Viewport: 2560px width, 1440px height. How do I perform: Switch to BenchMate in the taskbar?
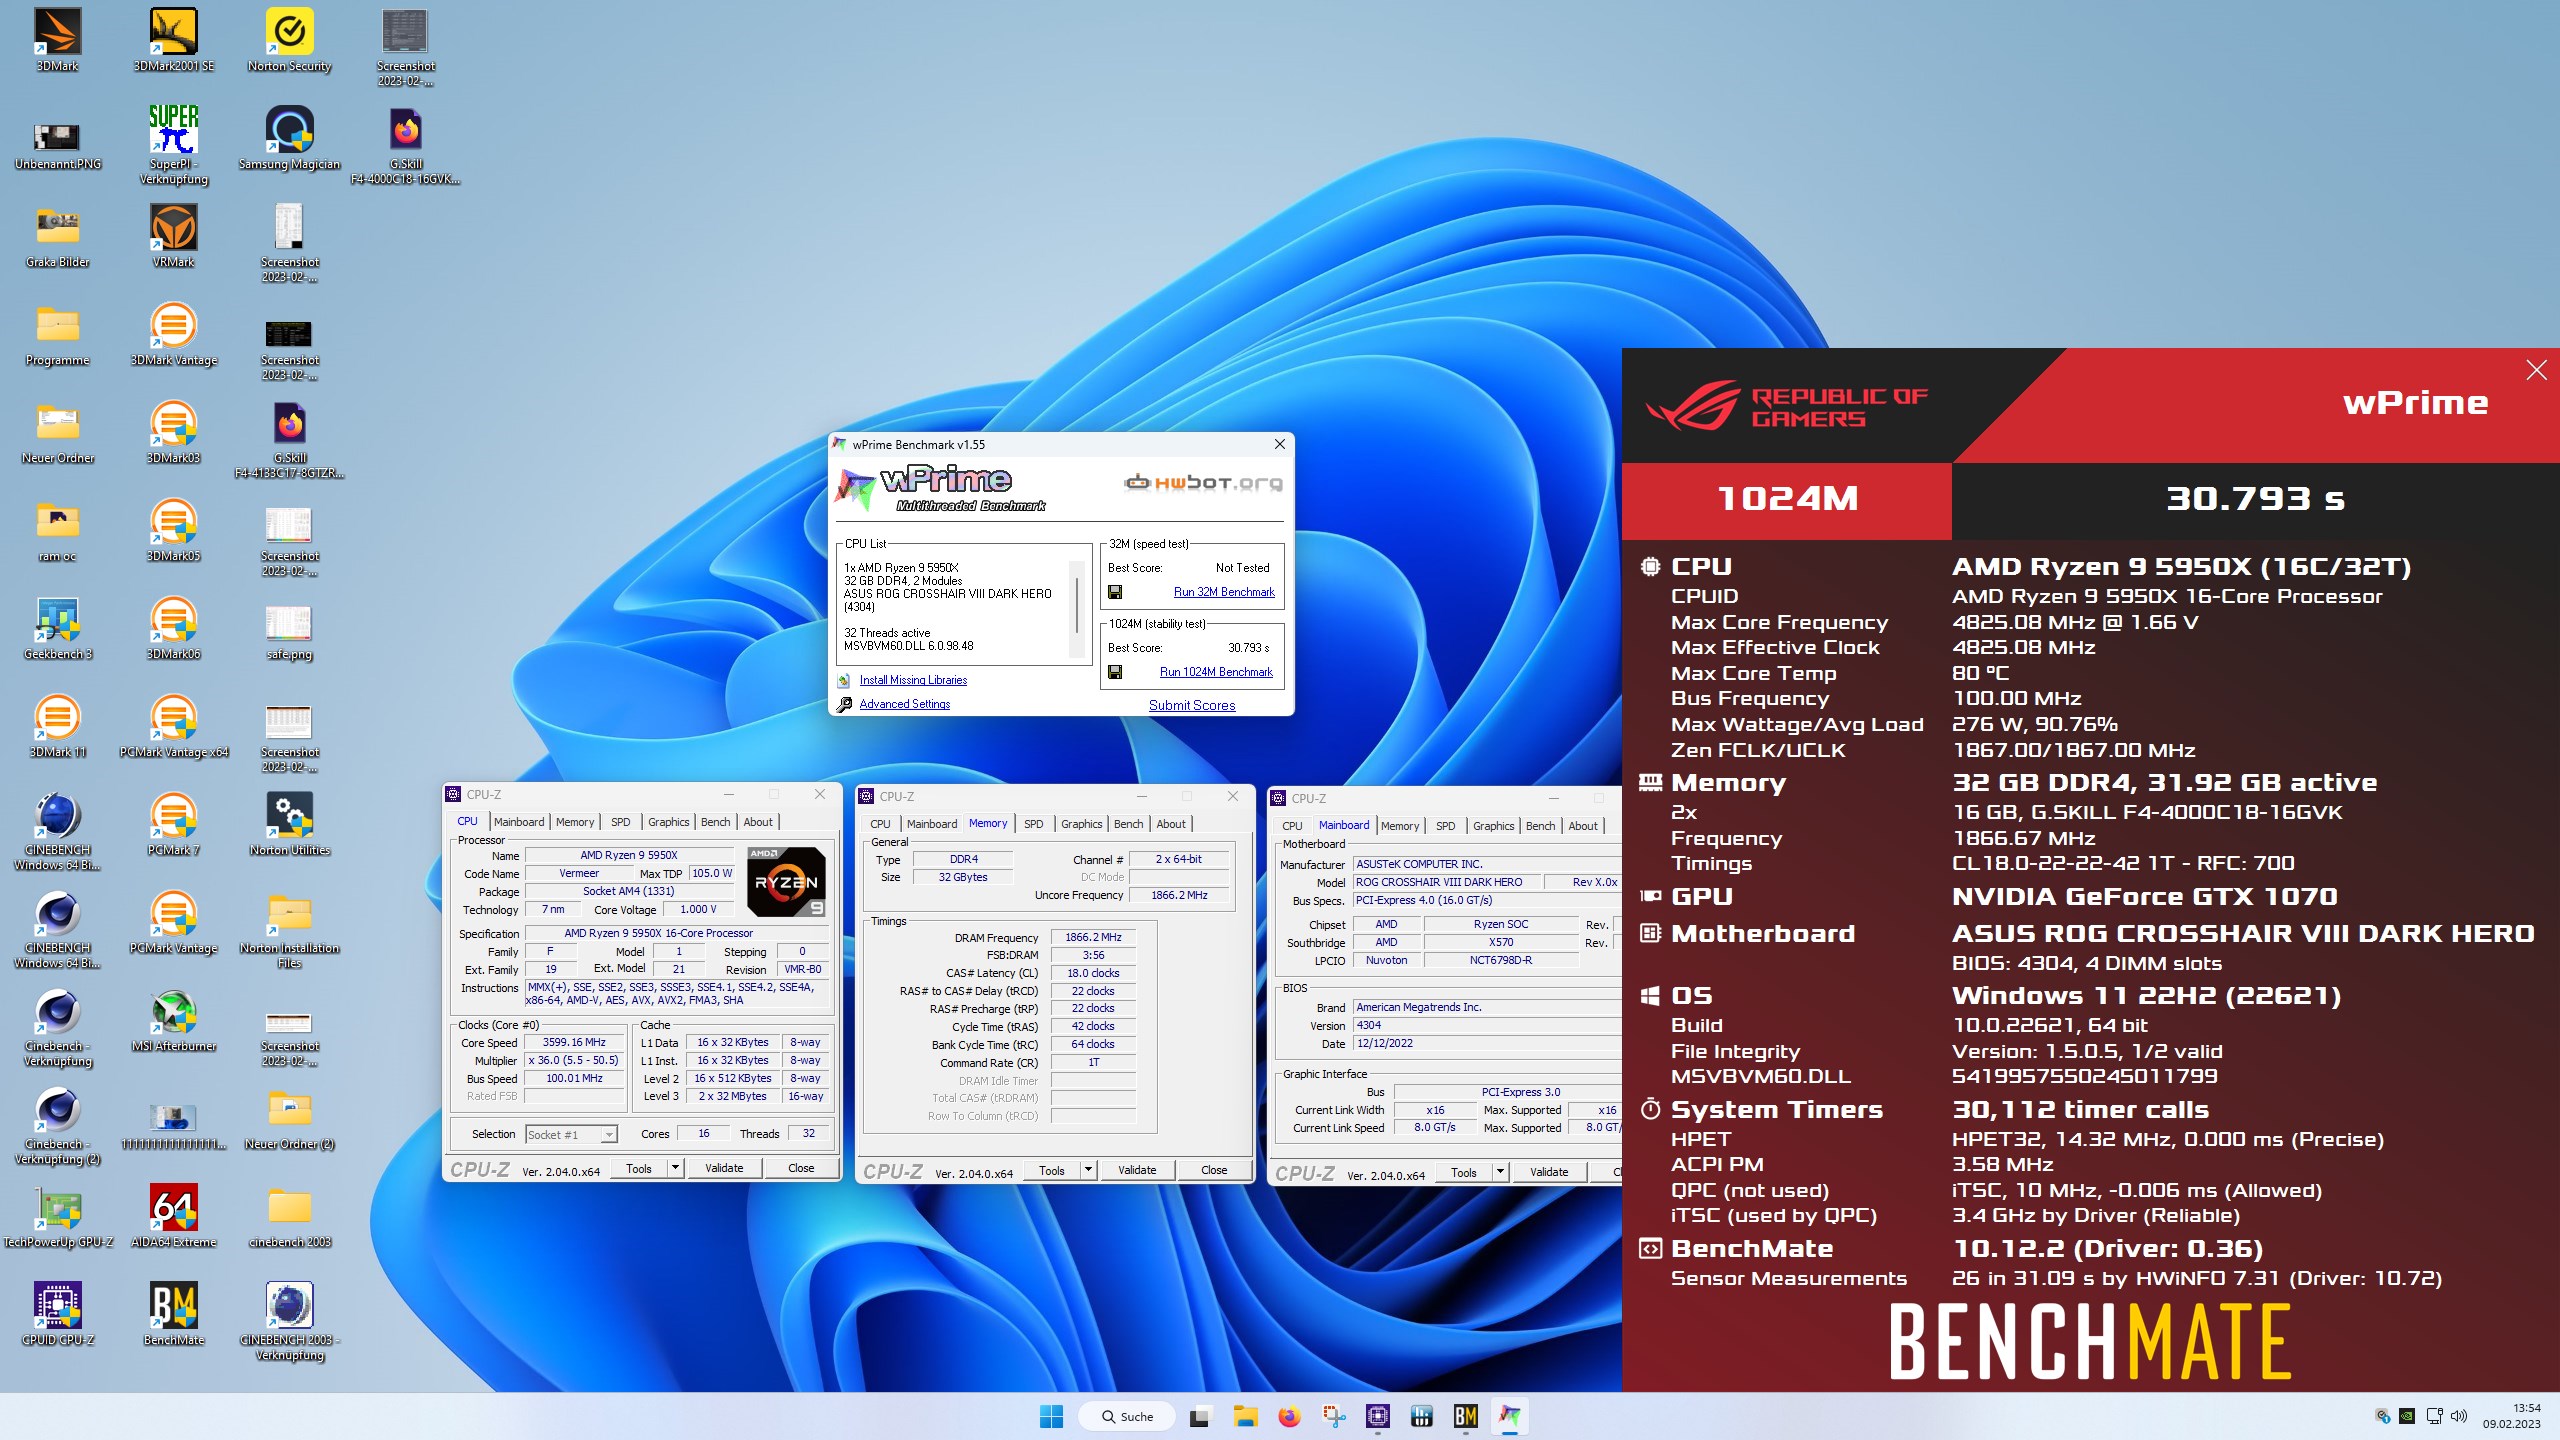point(1466,1416)
